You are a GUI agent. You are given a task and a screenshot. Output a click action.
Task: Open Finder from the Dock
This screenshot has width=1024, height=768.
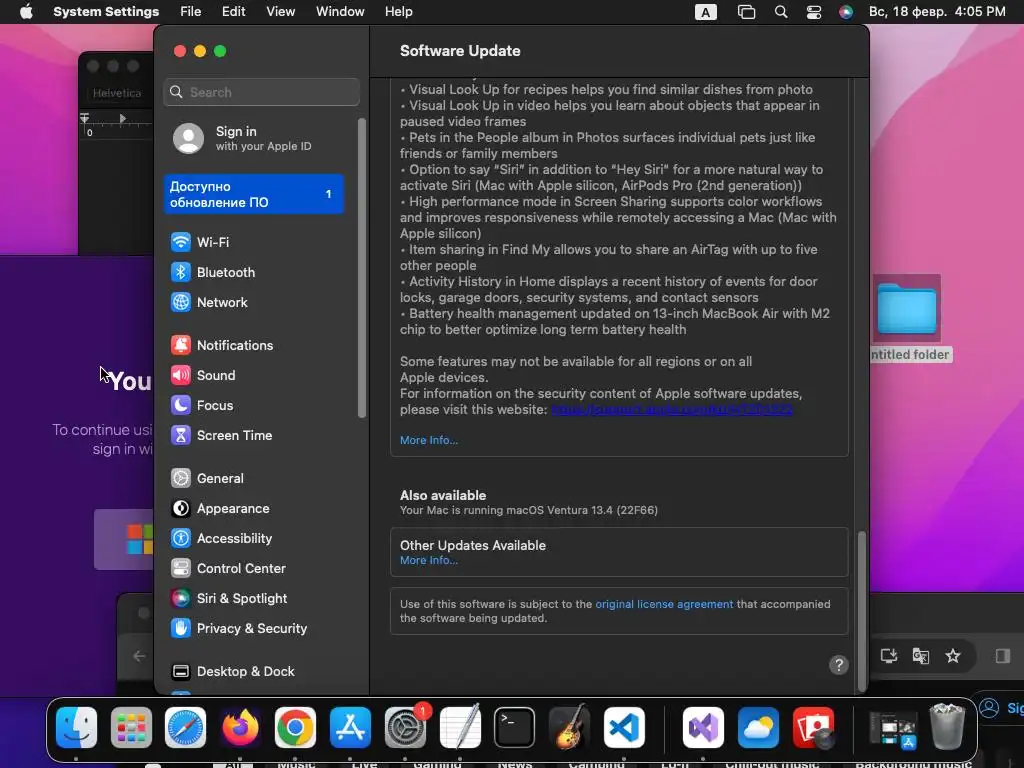coord(76,727)
